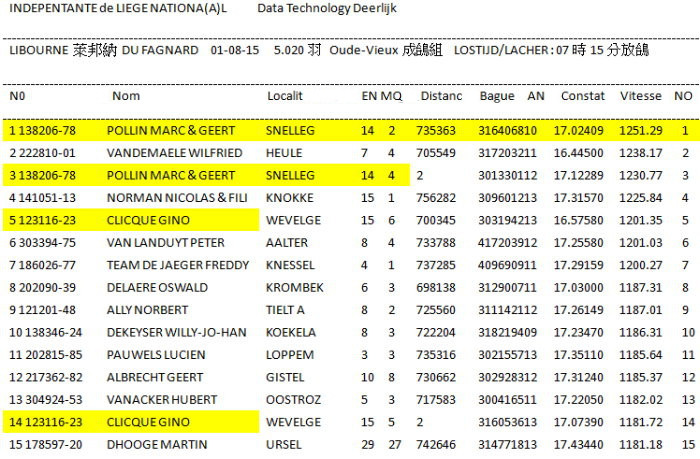Click the clocking time 17.43440

tap(581, 443)
